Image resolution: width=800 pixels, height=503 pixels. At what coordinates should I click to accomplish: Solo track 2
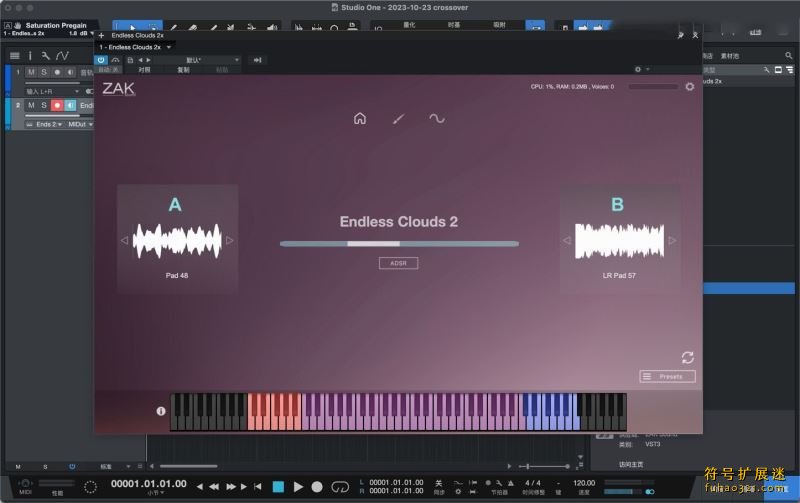(44, 105)
